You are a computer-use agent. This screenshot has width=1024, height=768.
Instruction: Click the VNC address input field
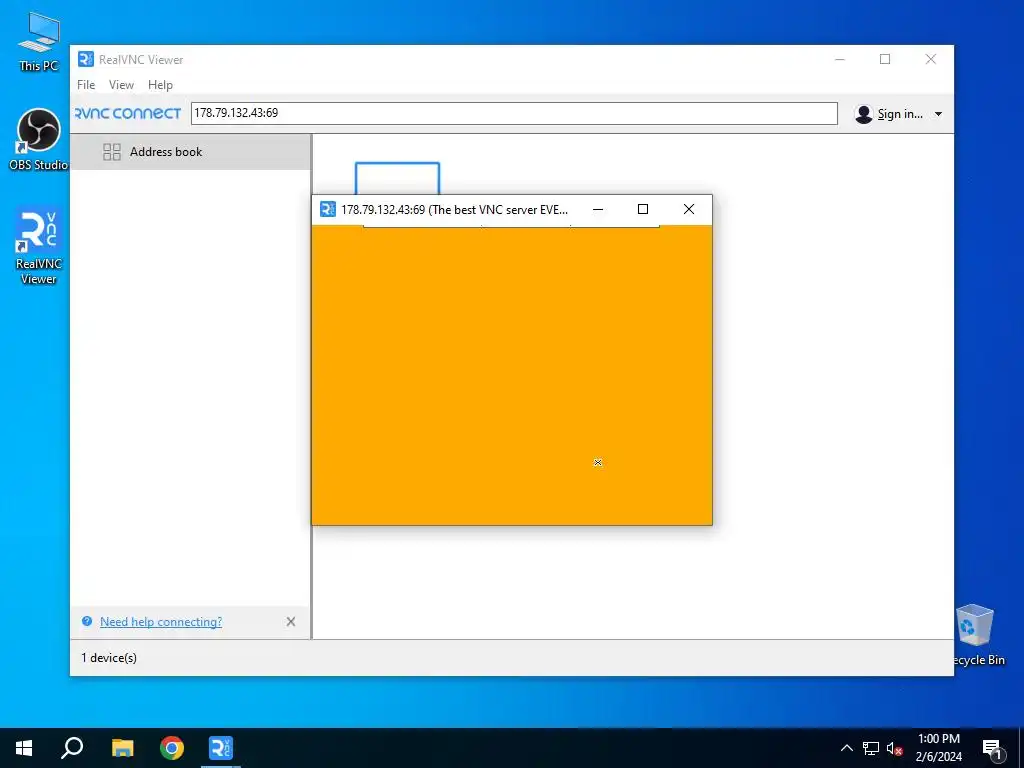click(x=514, y=113)
